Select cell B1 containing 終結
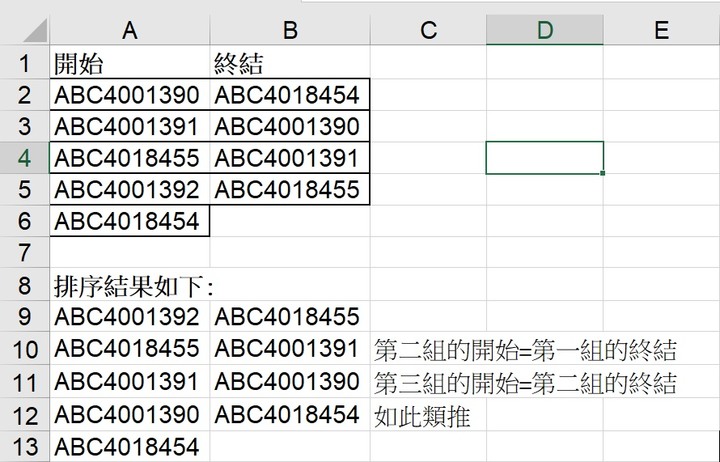 pos(290,65)
